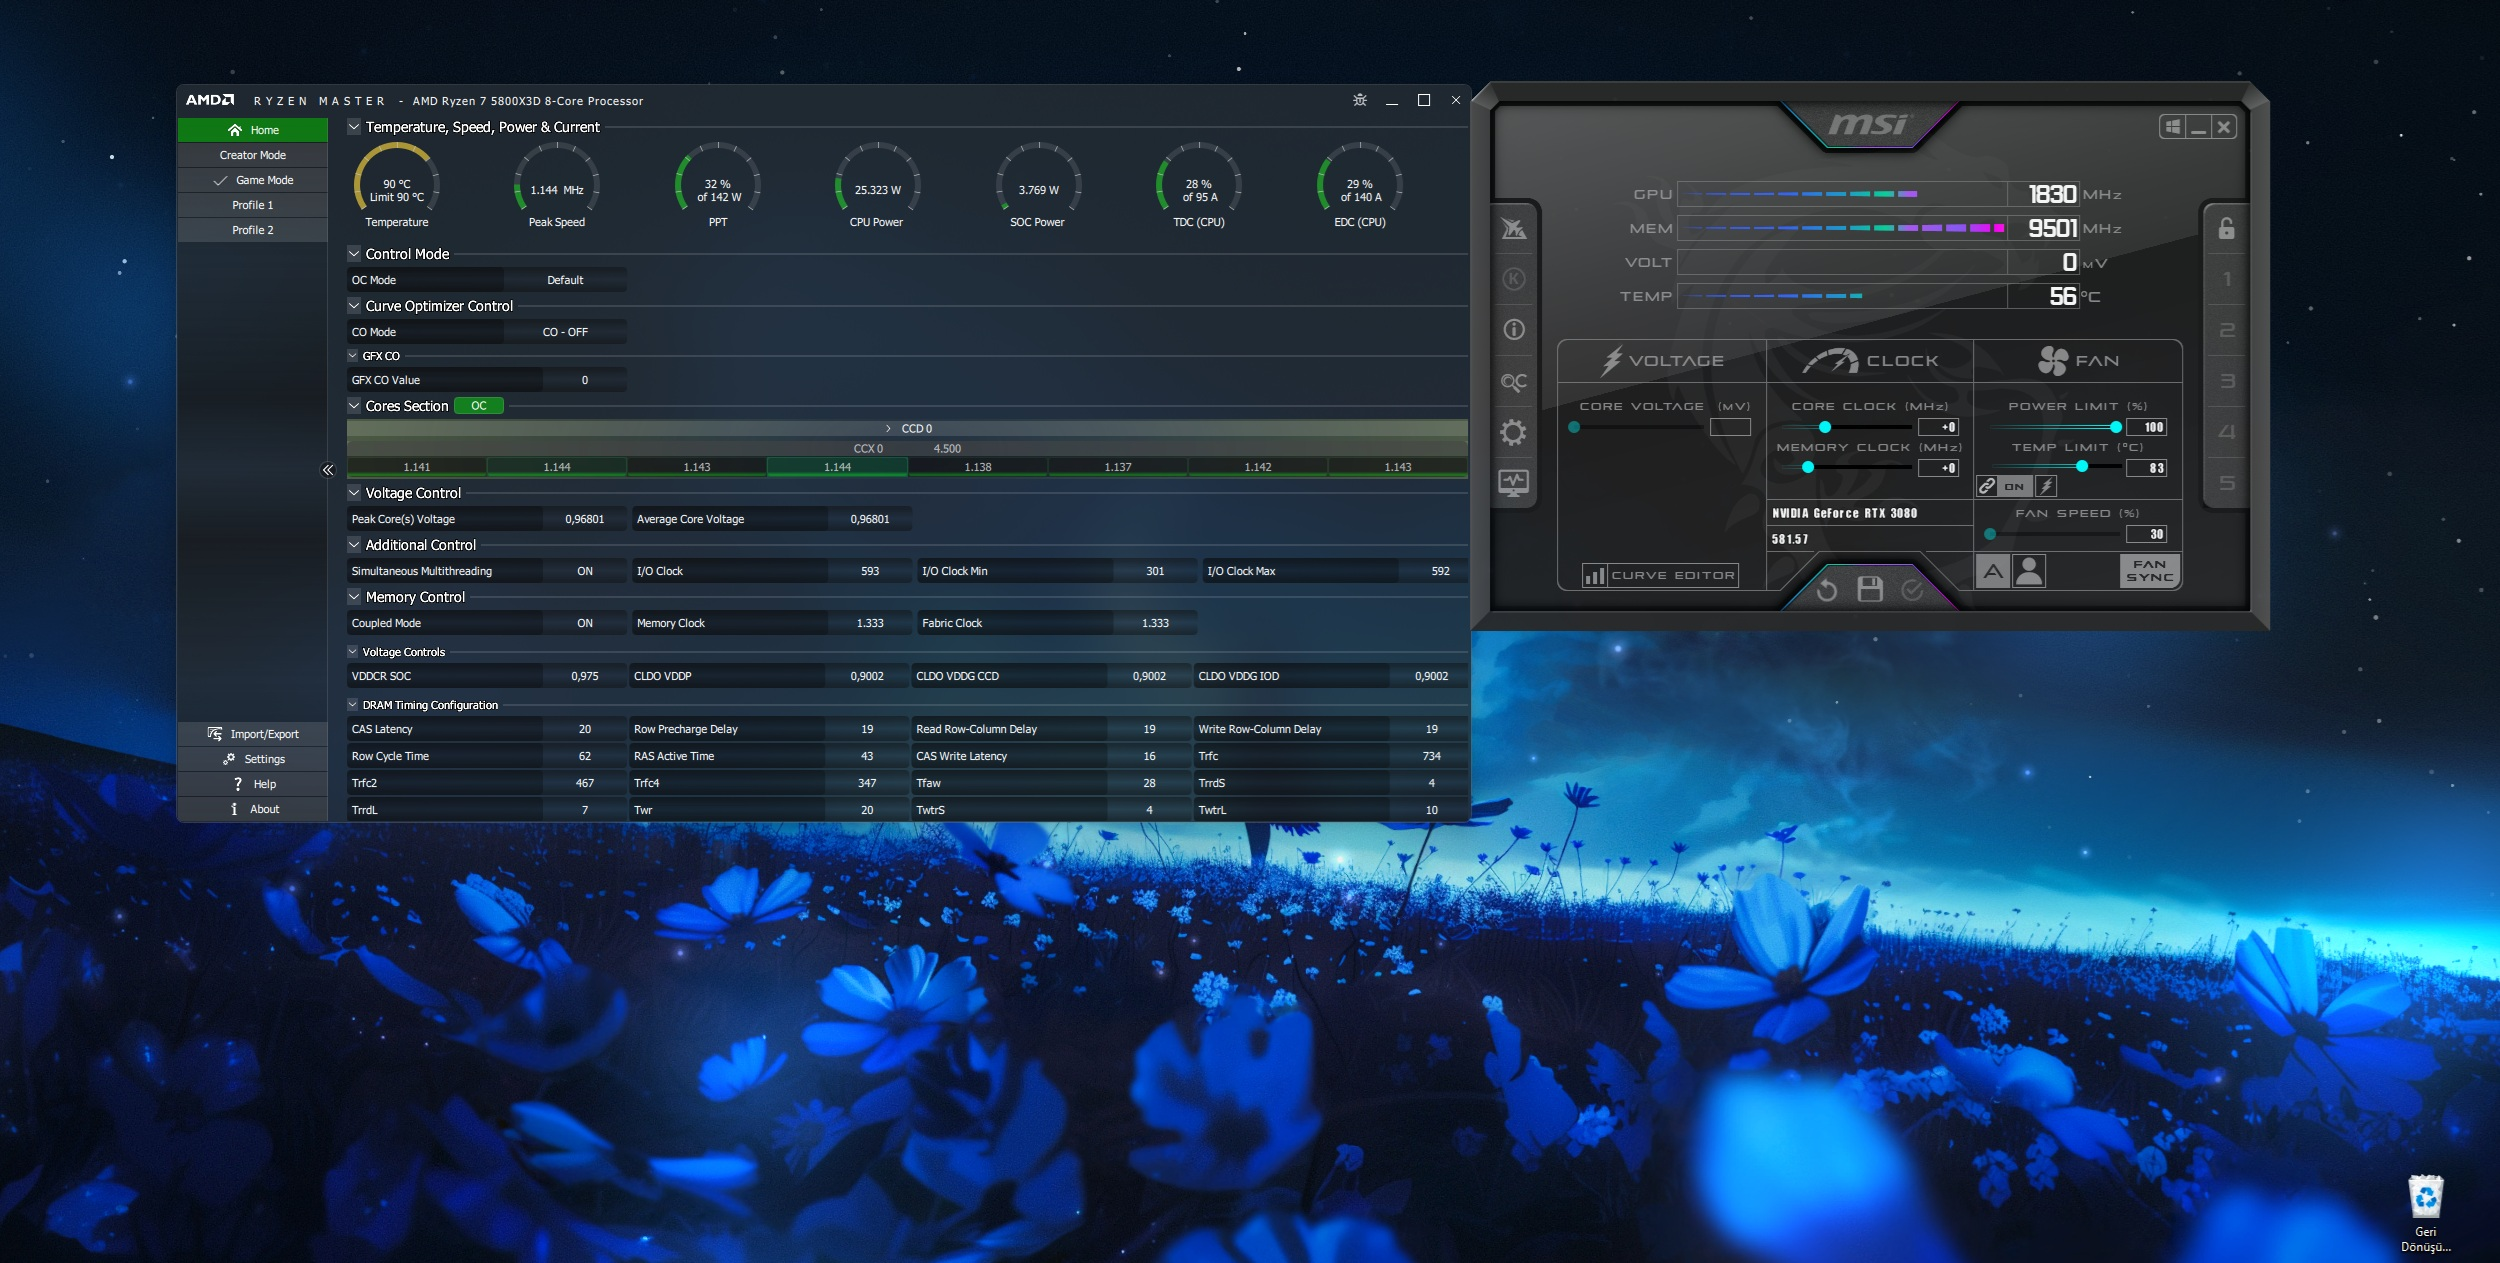Click MSI Kombustor K icon

[x=1514, y=279]
